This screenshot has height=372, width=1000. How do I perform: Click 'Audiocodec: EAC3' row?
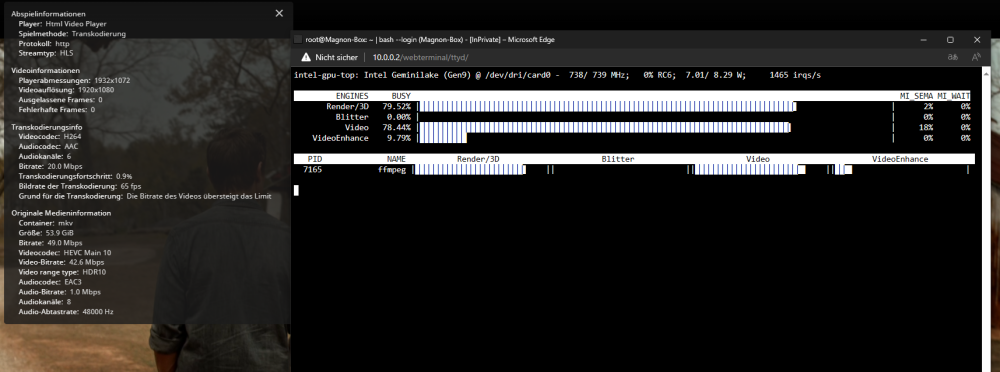coord(50,282)
